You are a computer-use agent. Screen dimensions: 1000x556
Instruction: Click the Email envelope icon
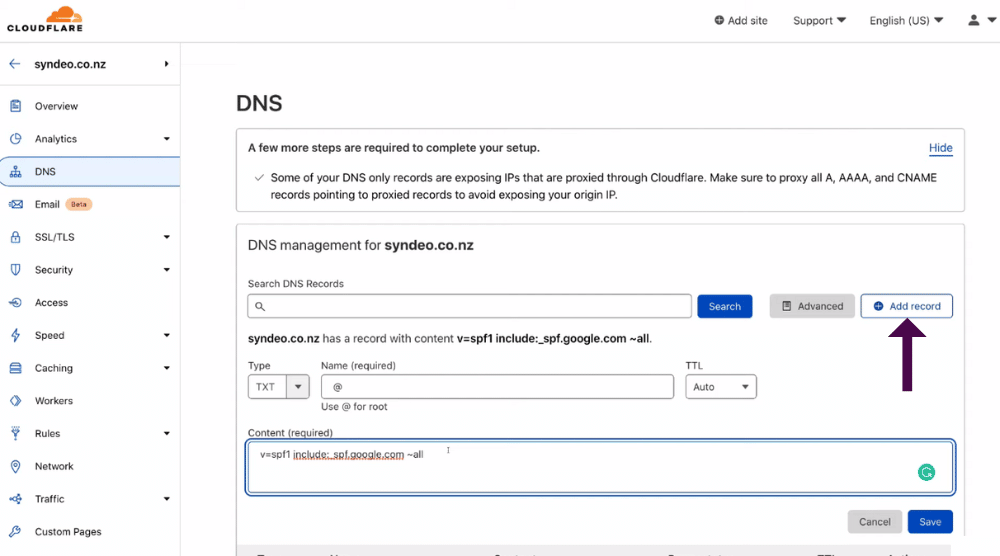pos(15,204)
